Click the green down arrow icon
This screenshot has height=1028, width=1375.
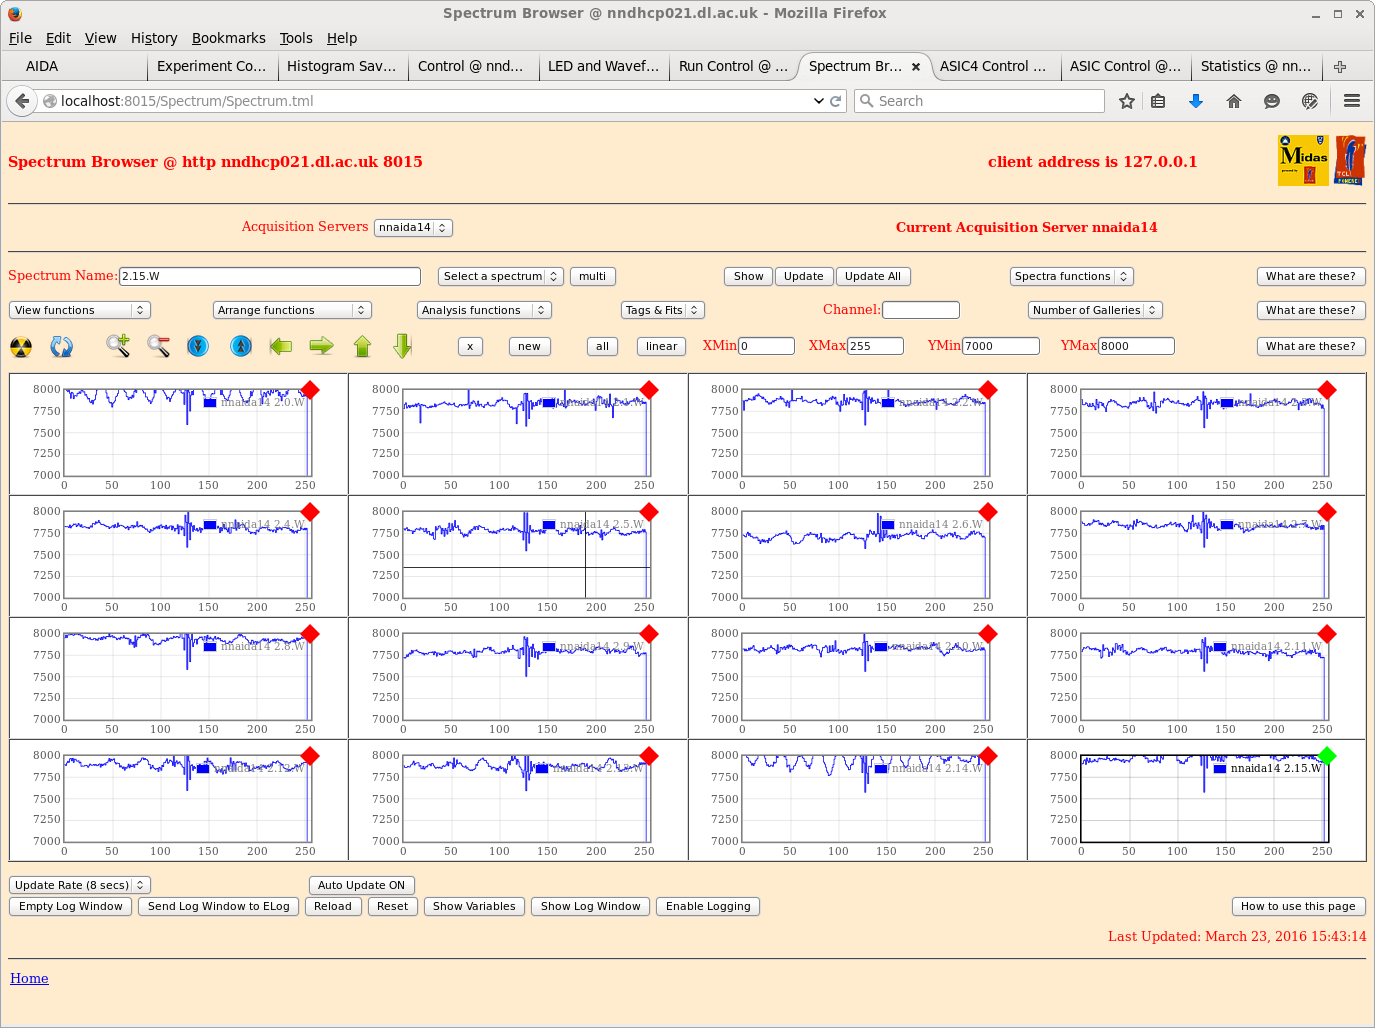point(403,346)
